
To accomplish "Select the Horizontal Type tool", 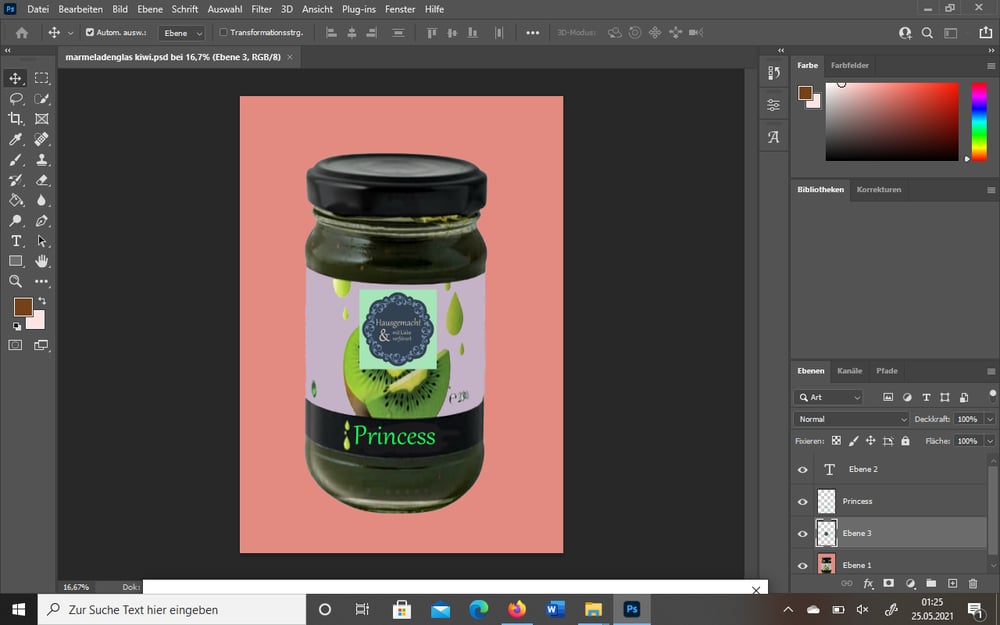I will point(15,241).
